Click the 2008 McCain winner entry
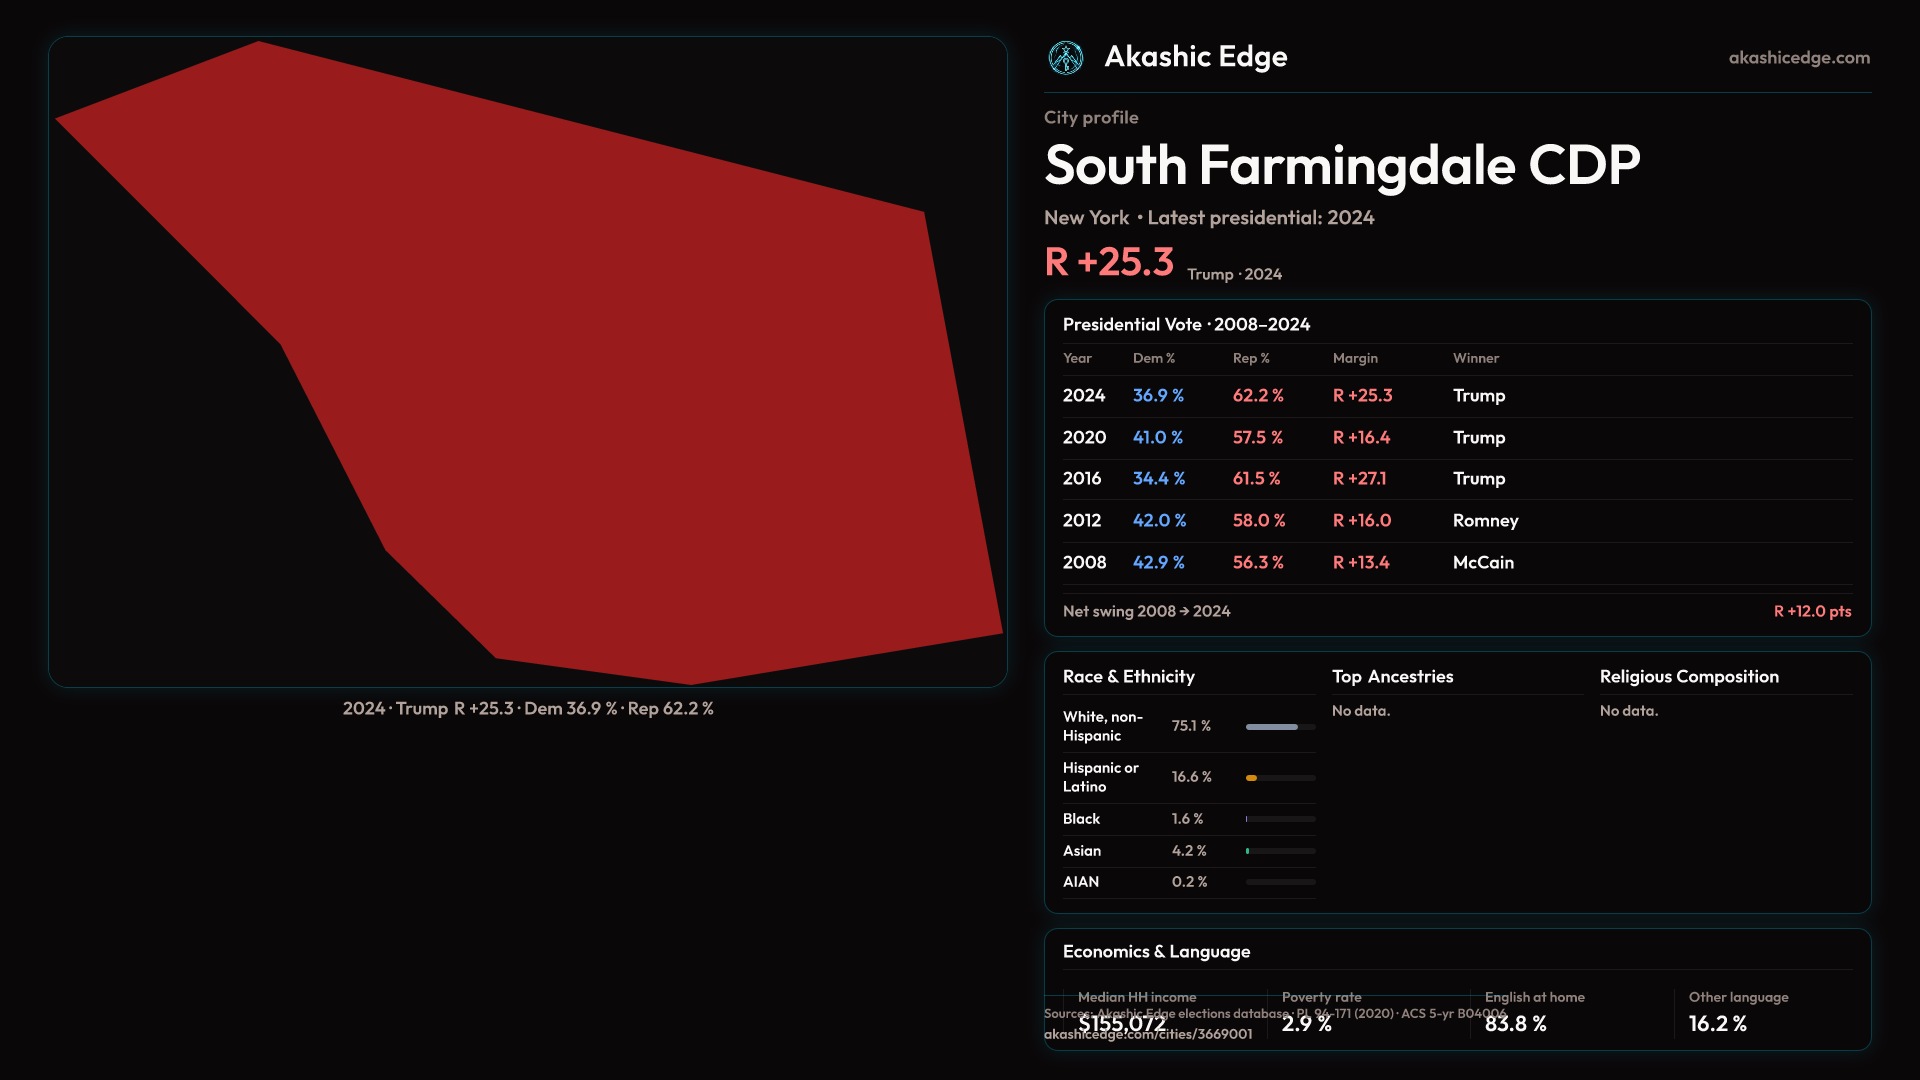This screenshot has height=1080, width=1920. pyautogui.click(x=1483, y=563)
